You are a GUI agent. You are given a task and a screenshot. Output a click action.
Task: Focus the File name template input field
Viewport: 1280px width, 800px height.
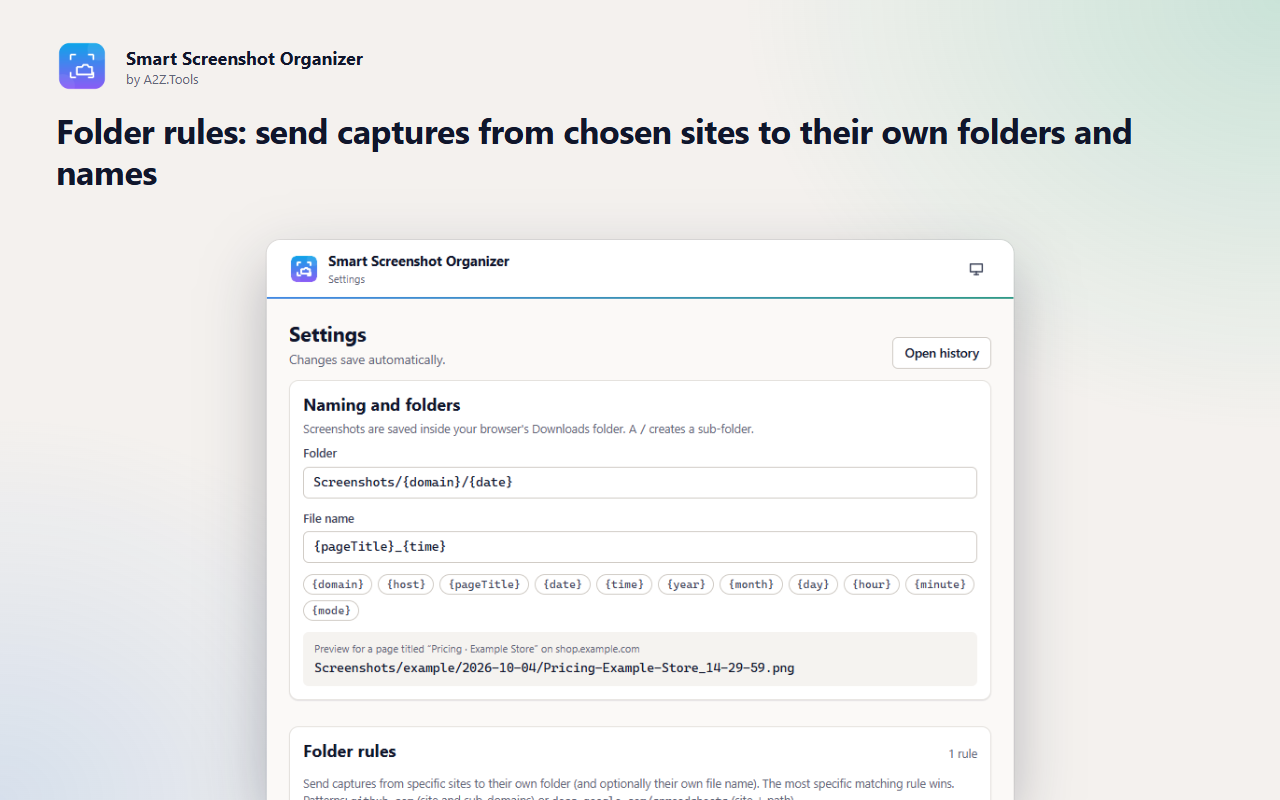(640, 547)
